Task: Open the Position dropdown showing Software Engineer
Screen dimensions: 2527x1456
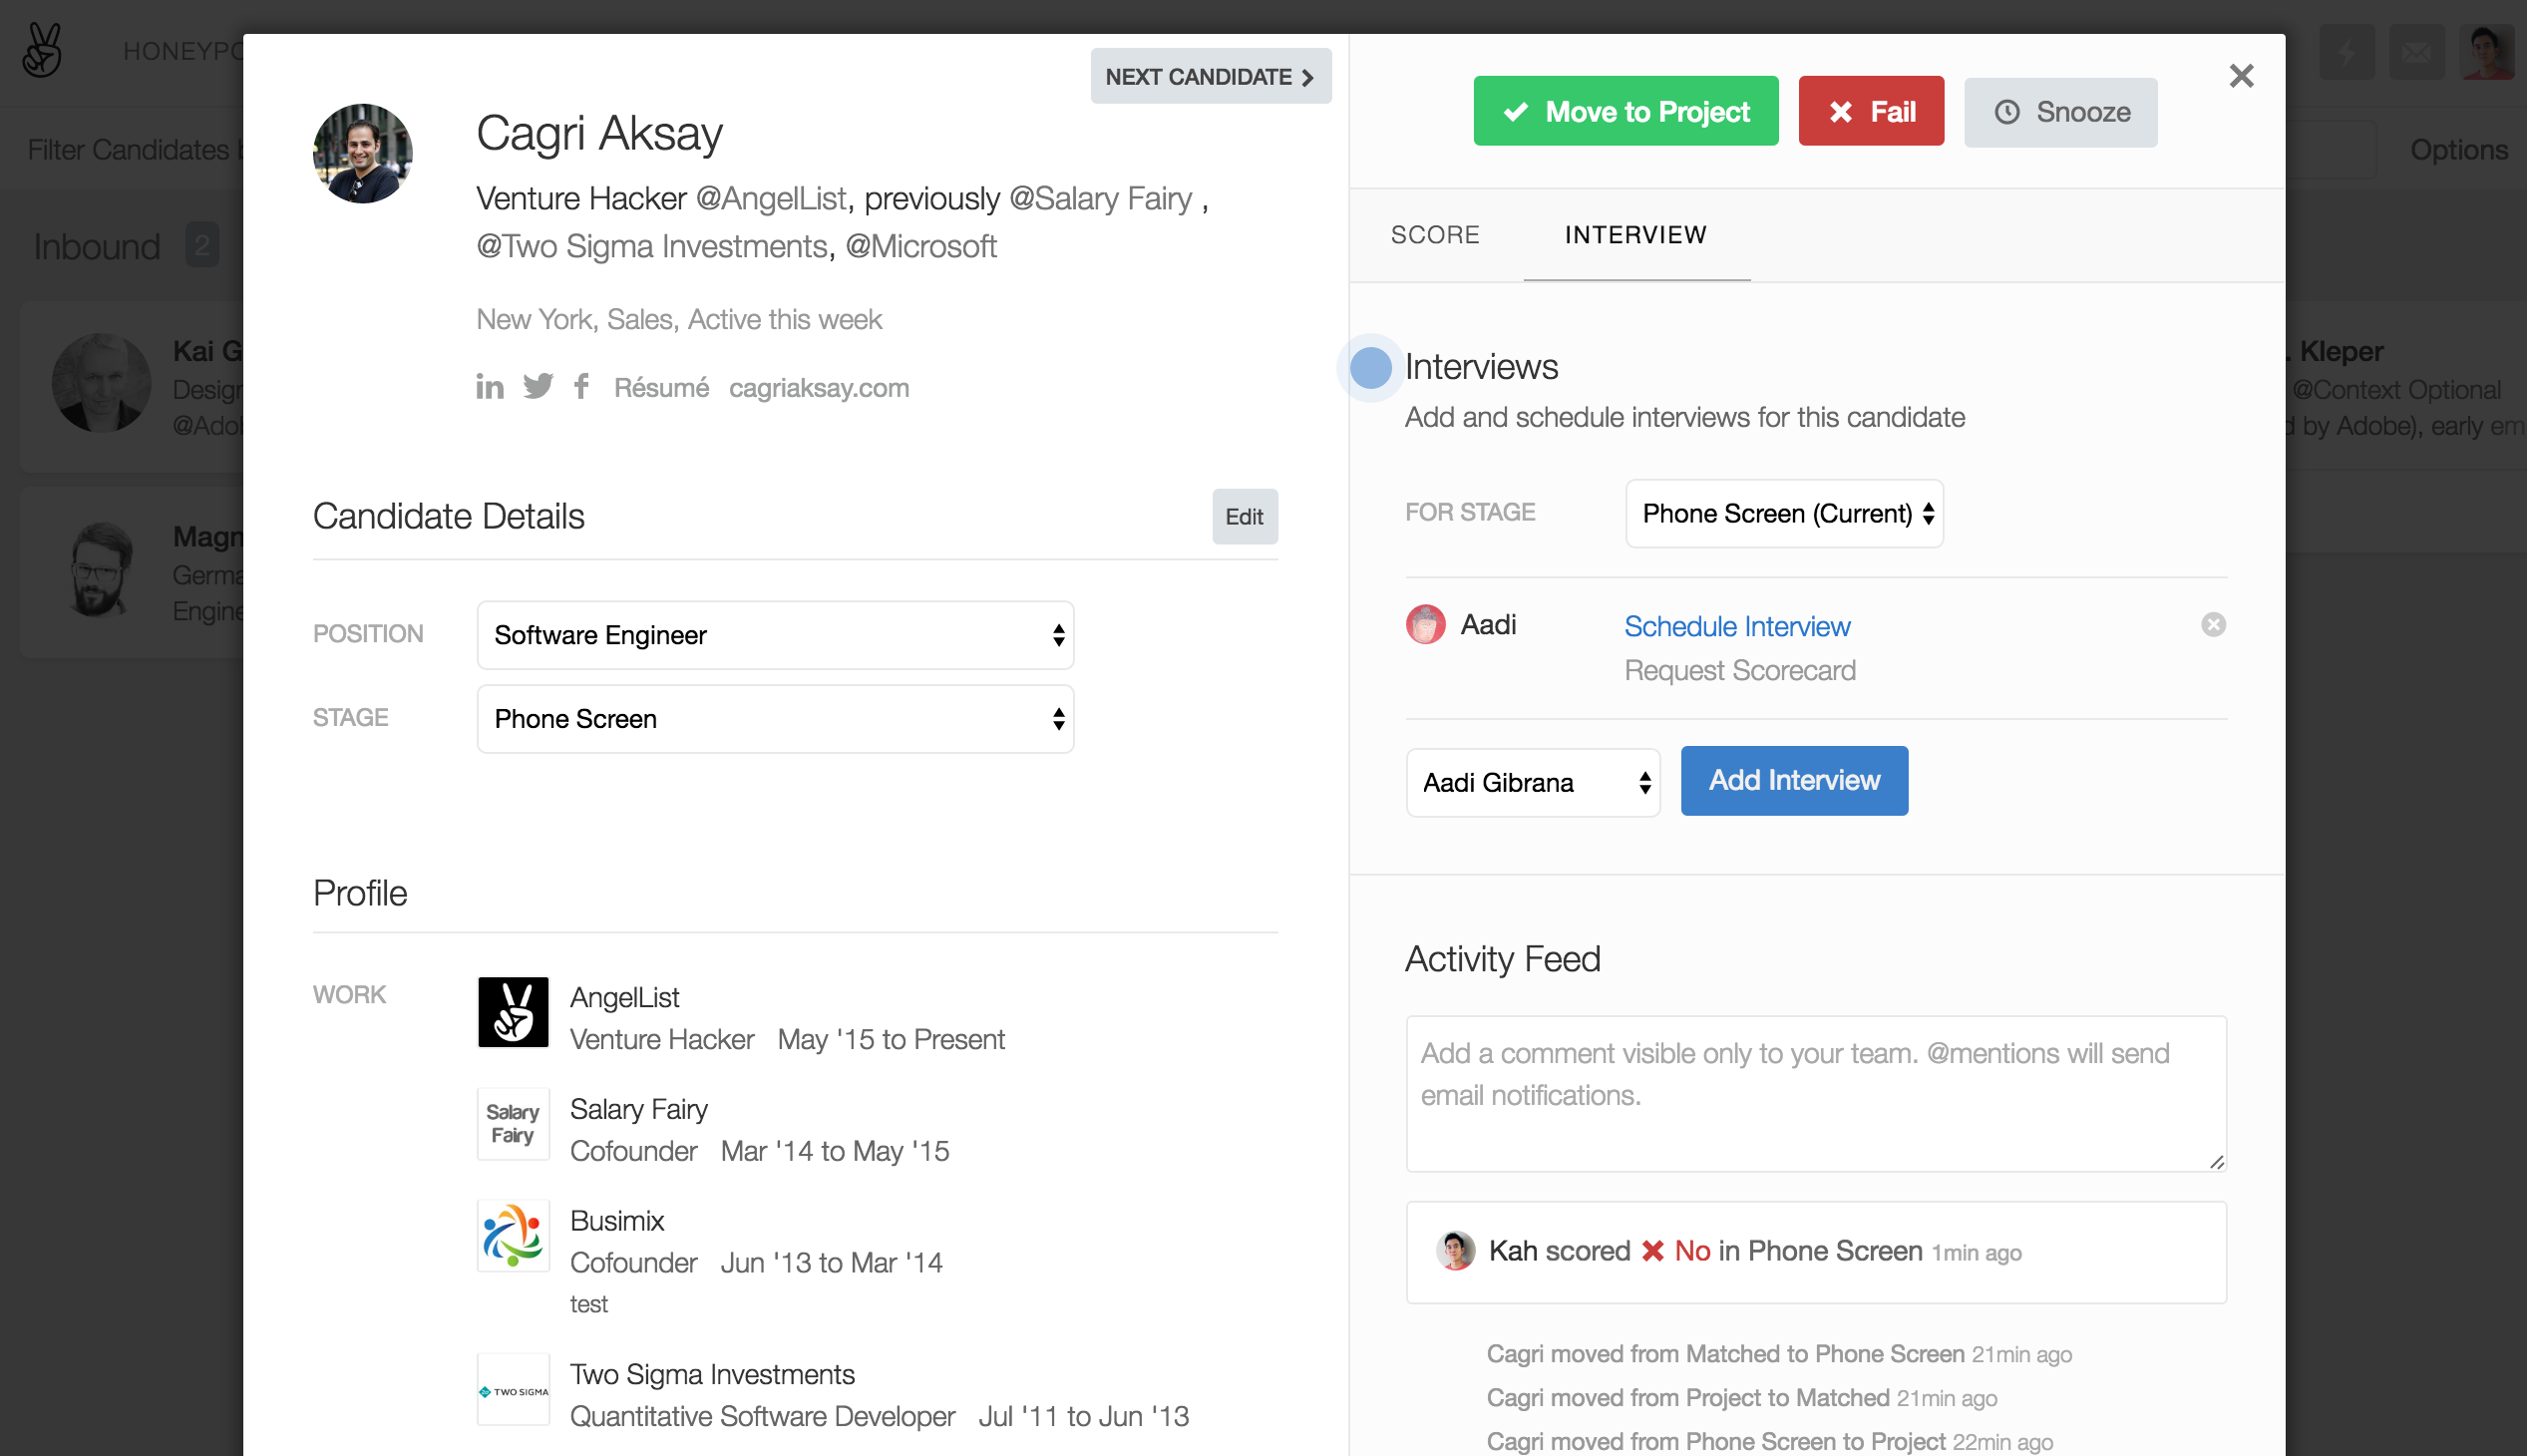Action: (x=775, y=635)
